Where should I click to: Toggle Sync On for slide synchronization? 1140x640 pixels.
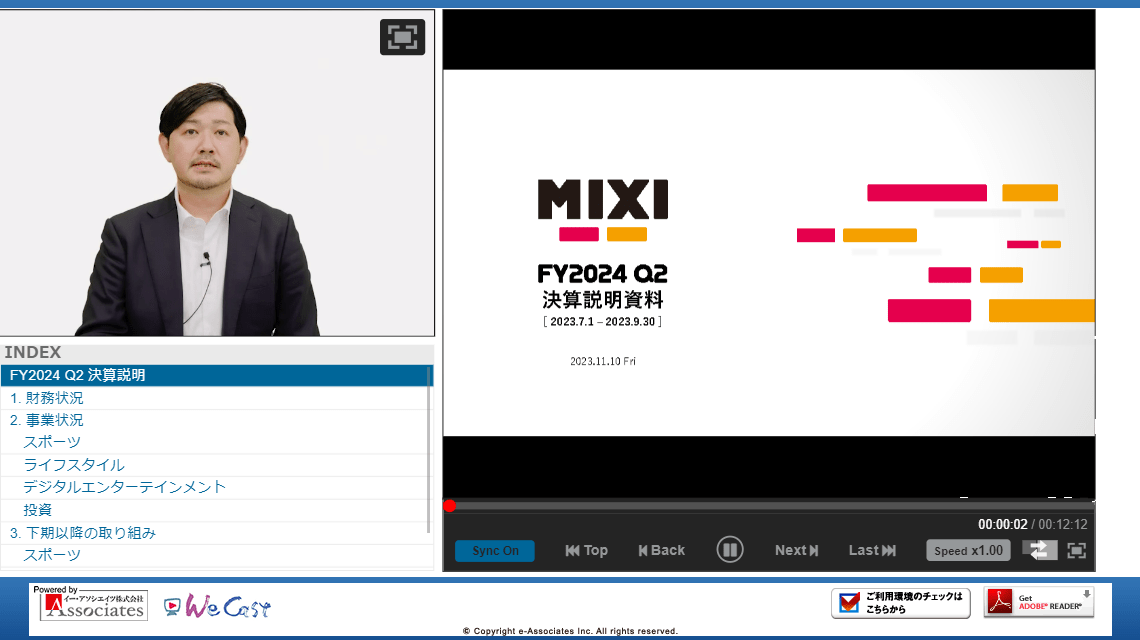pos(494,550)
